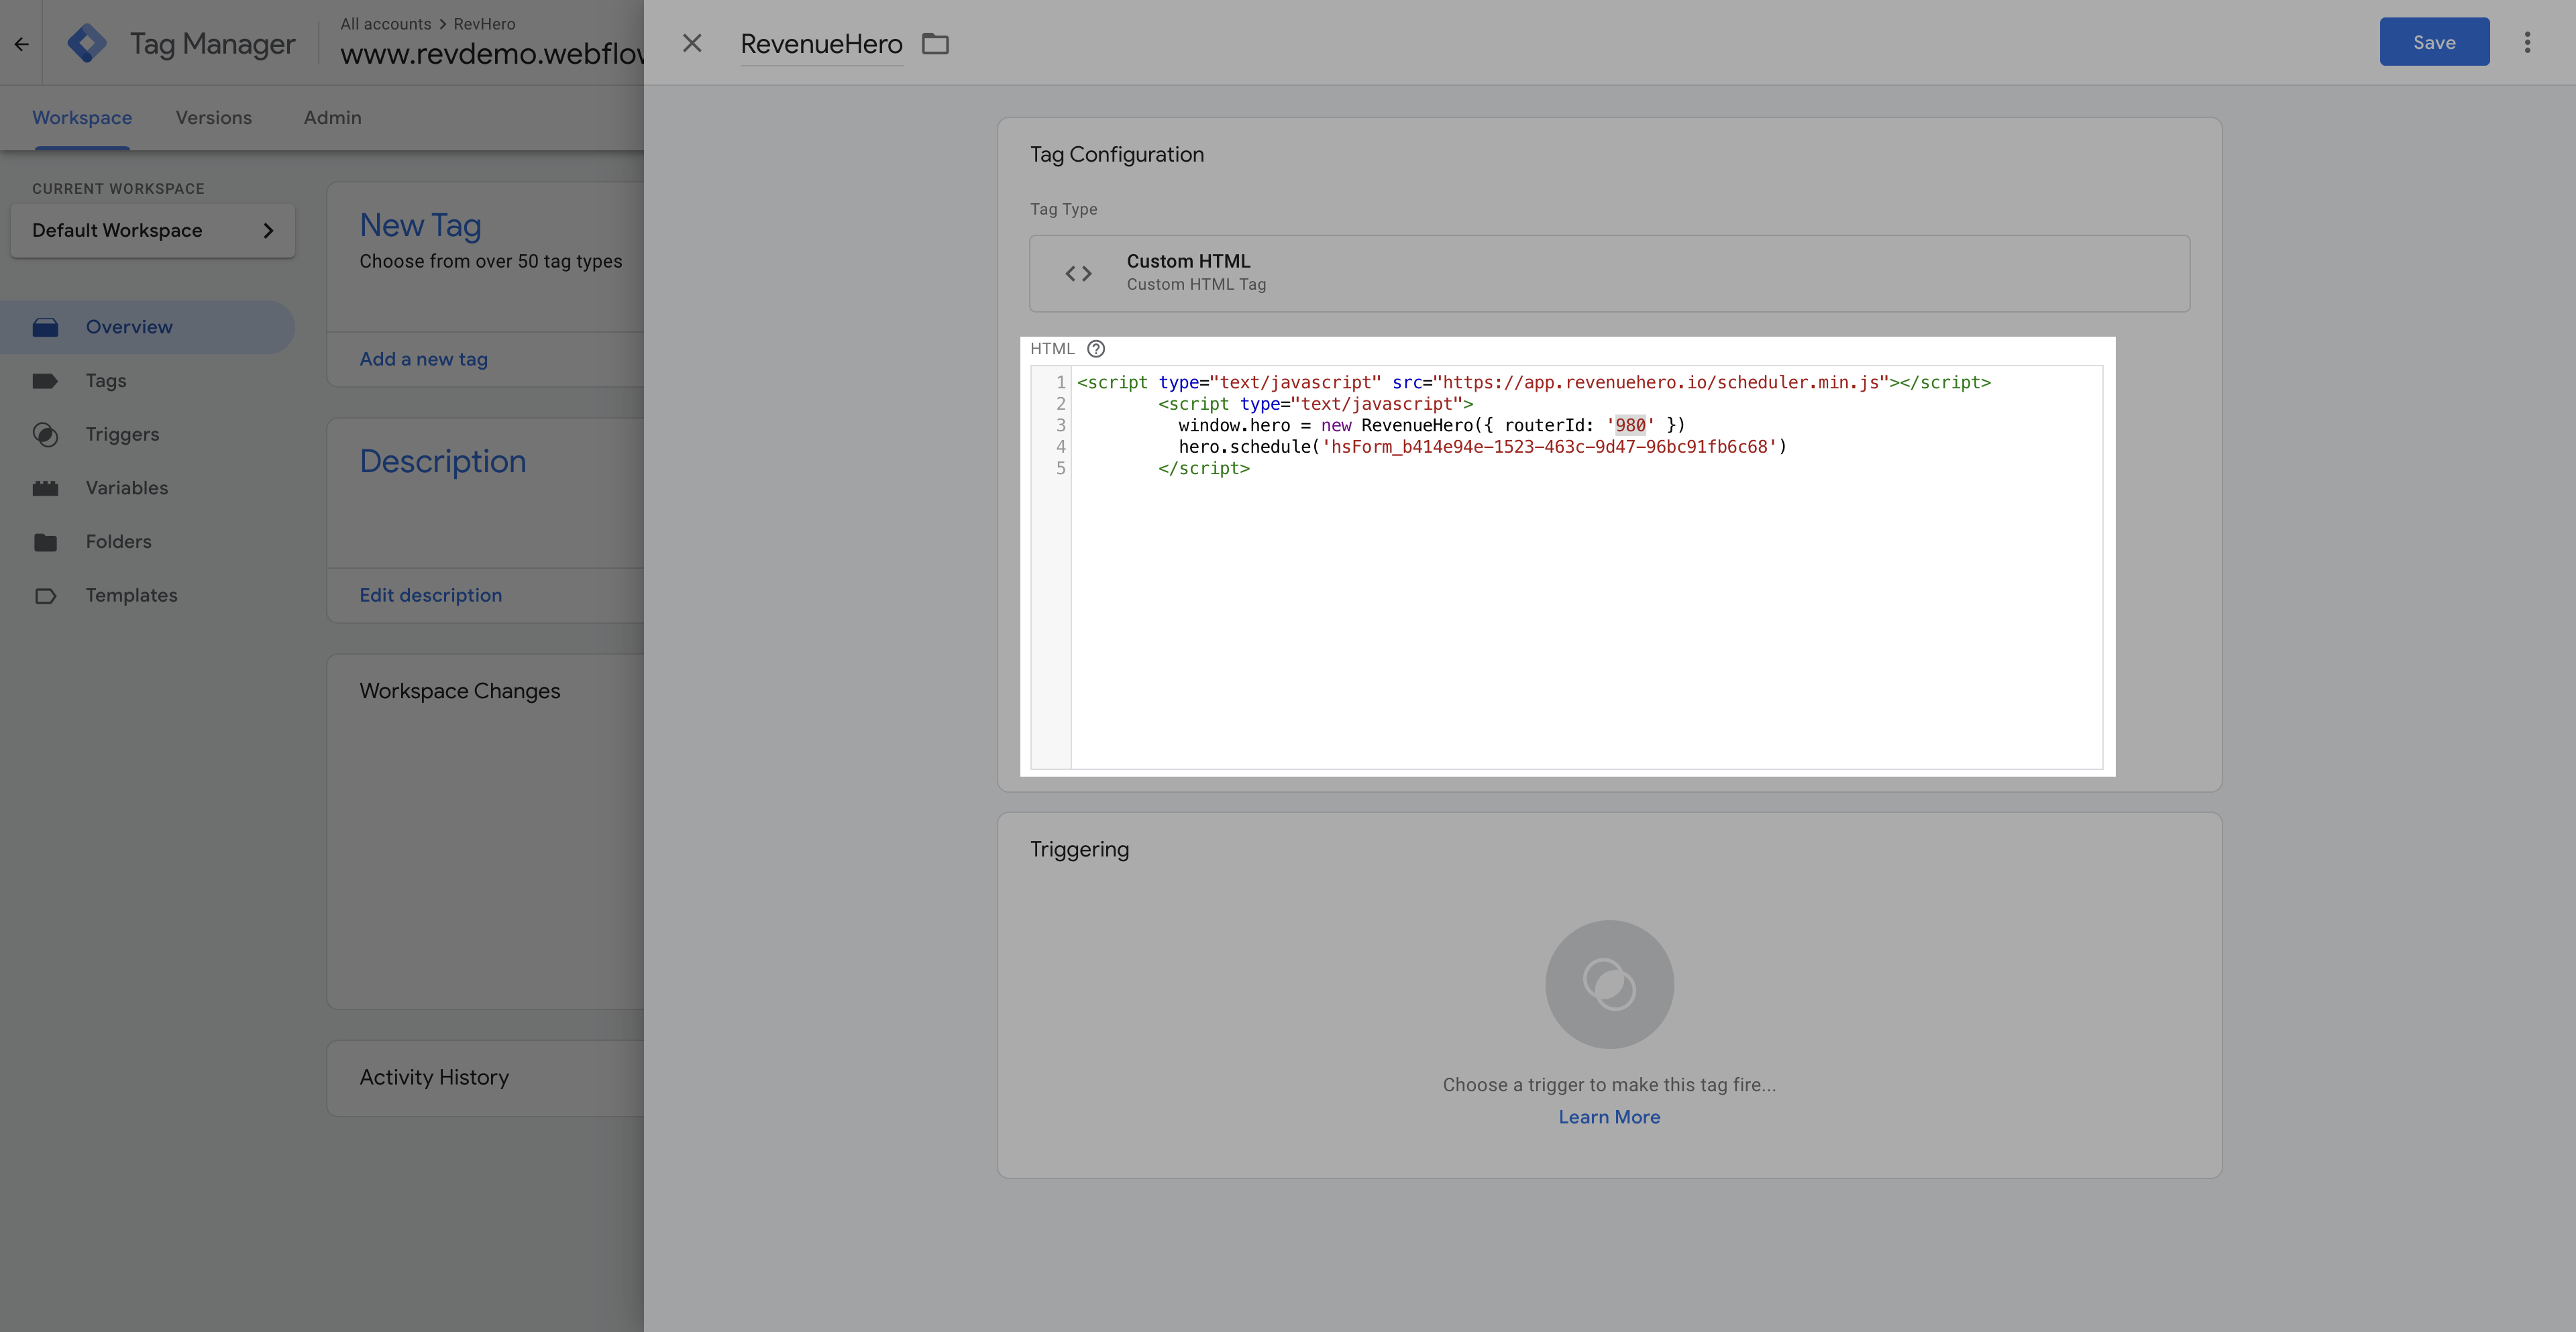Open the Tags menu item
Image resolution: width=2576 pixels, height=1332 pixels.
[x=106, y=381]
